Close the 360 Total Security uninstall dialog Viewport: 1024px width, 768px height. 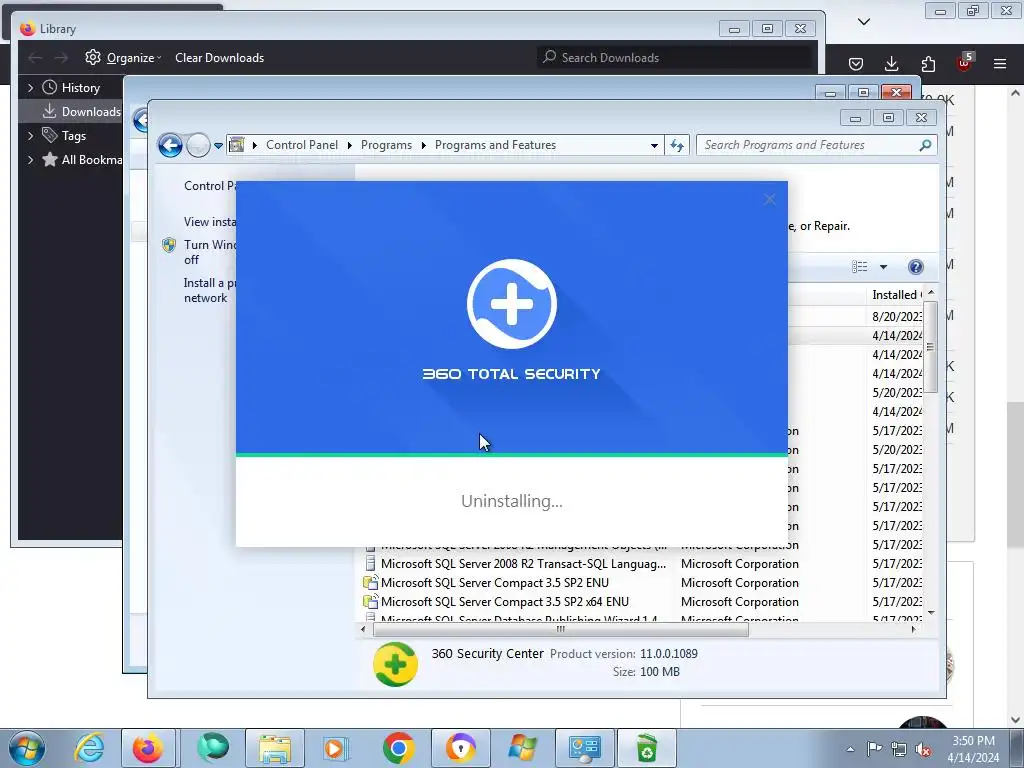[770, 200]
